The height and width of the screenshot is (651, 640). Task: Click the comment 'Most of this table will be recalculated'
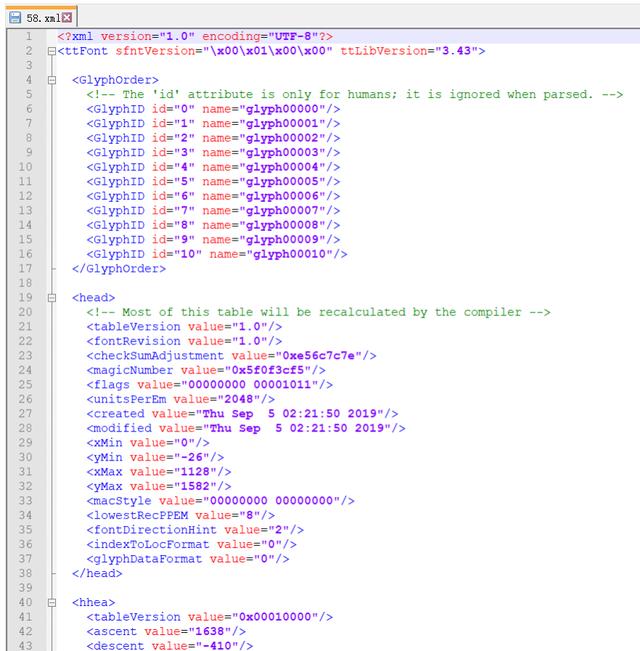coord(318,312)
